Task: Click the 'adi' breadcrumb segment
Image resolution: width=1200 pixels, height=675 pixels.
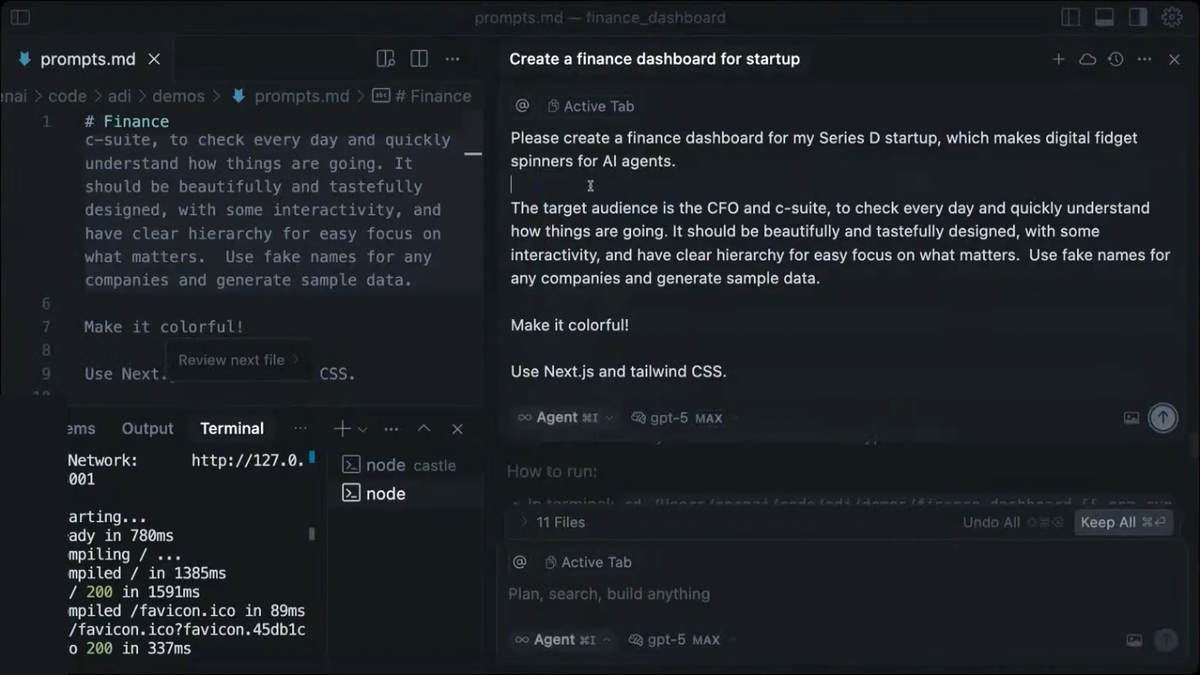Action: pos(119,96)
